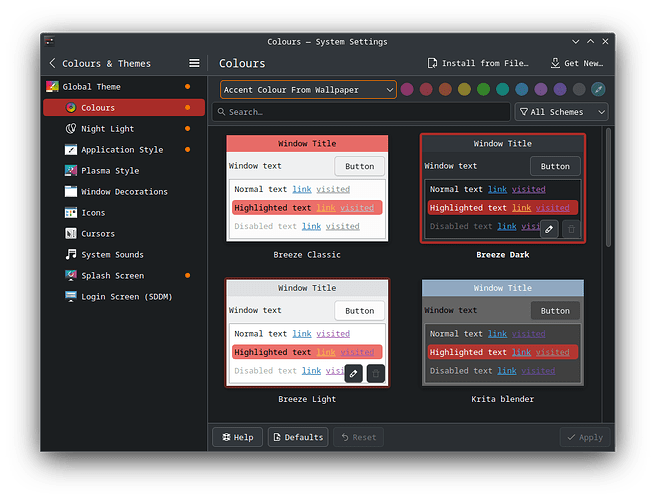656x500 pixels.
Task: Delete icon on Breeze Dark scheme
Action: click(x=571, y=229)
